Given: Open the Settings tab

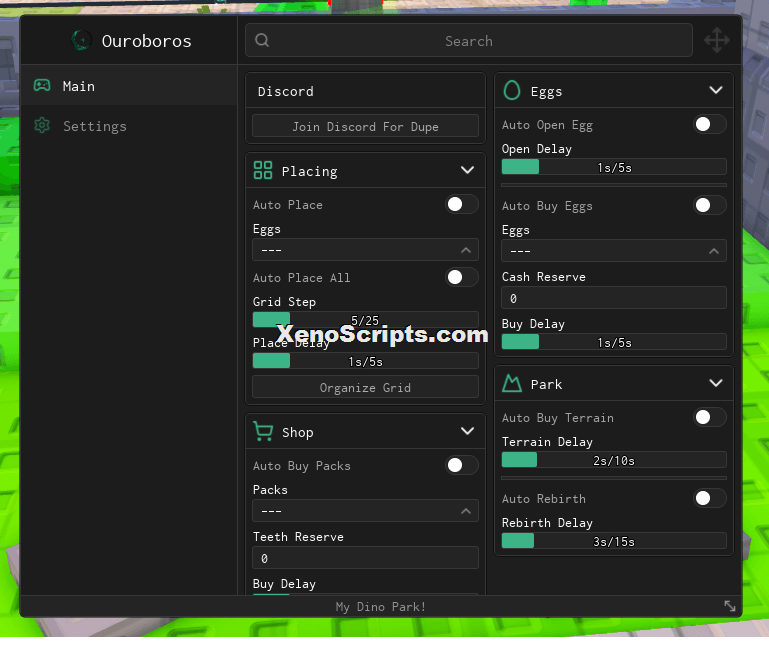Looking at the screenshot, I should 129,126.
